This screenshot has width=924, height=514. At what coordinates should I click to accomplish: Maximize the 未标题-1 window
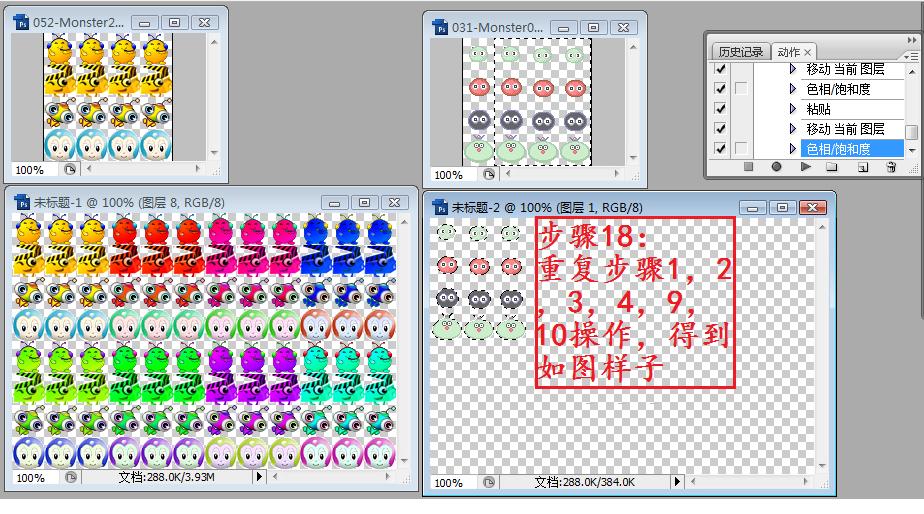tap(364, 203)
